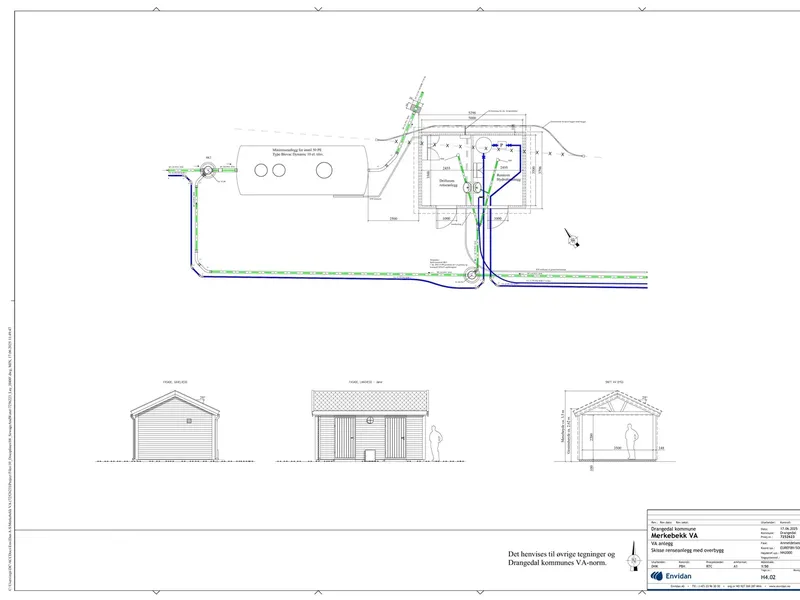The width and height of the screenshot is (800, 600).
Task: Click the '1000' dimension under the left door
Action: pyautogui.click(x=446, y=218)
